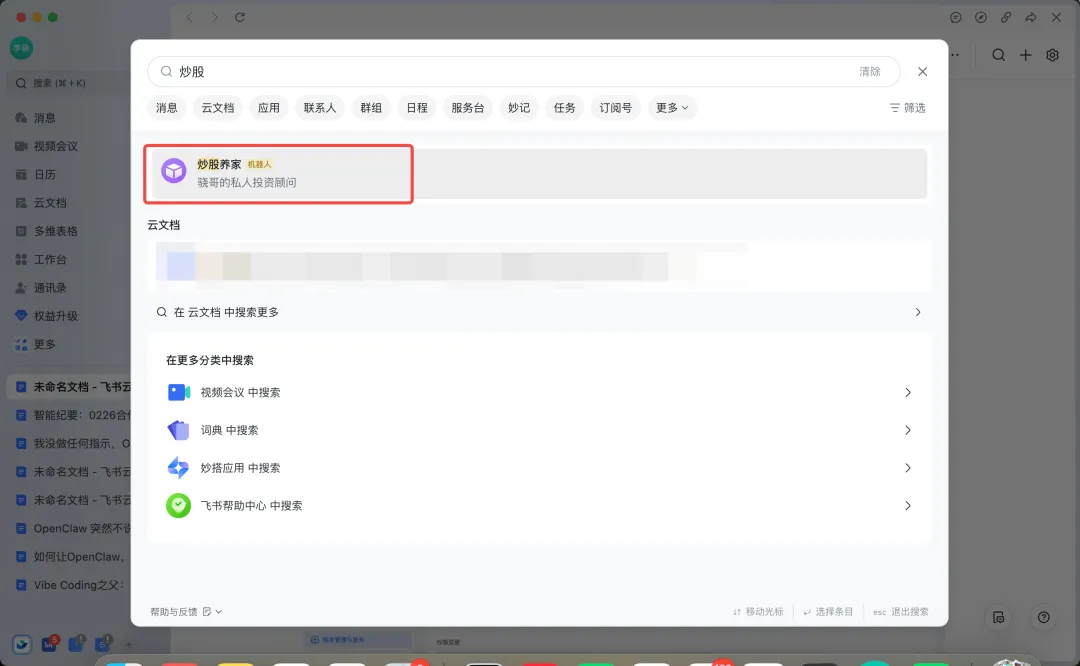Screen dimensions: 1080x666
Task: Expand the 视频会议 中搜索 chevron
Action: (x=908, y=392)
